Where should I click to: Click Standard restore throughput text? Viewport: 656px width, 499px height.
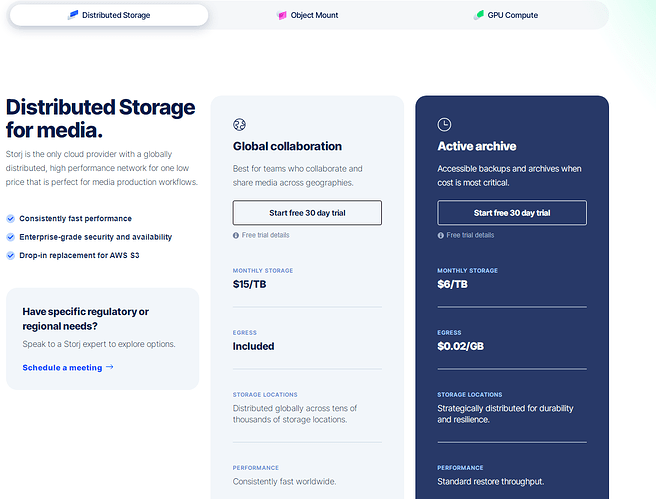[x=491, y=481]
